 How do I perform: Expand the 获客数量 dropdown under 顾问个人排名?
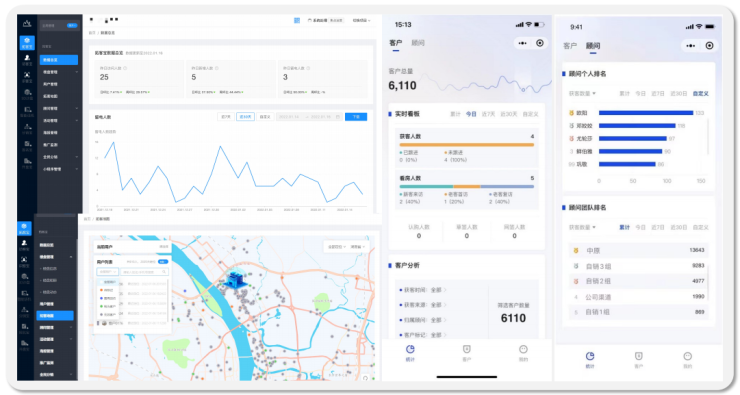click(x=582, y=93)
